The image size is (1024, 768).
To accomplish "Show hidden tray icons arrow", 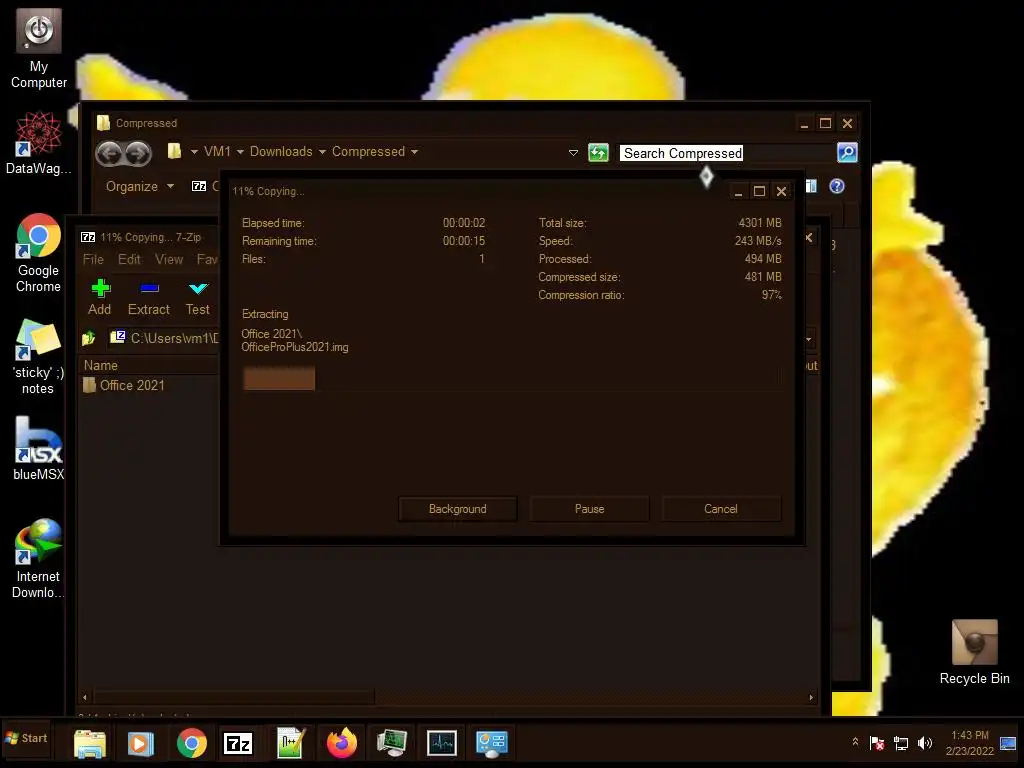I will pos(855,742).
